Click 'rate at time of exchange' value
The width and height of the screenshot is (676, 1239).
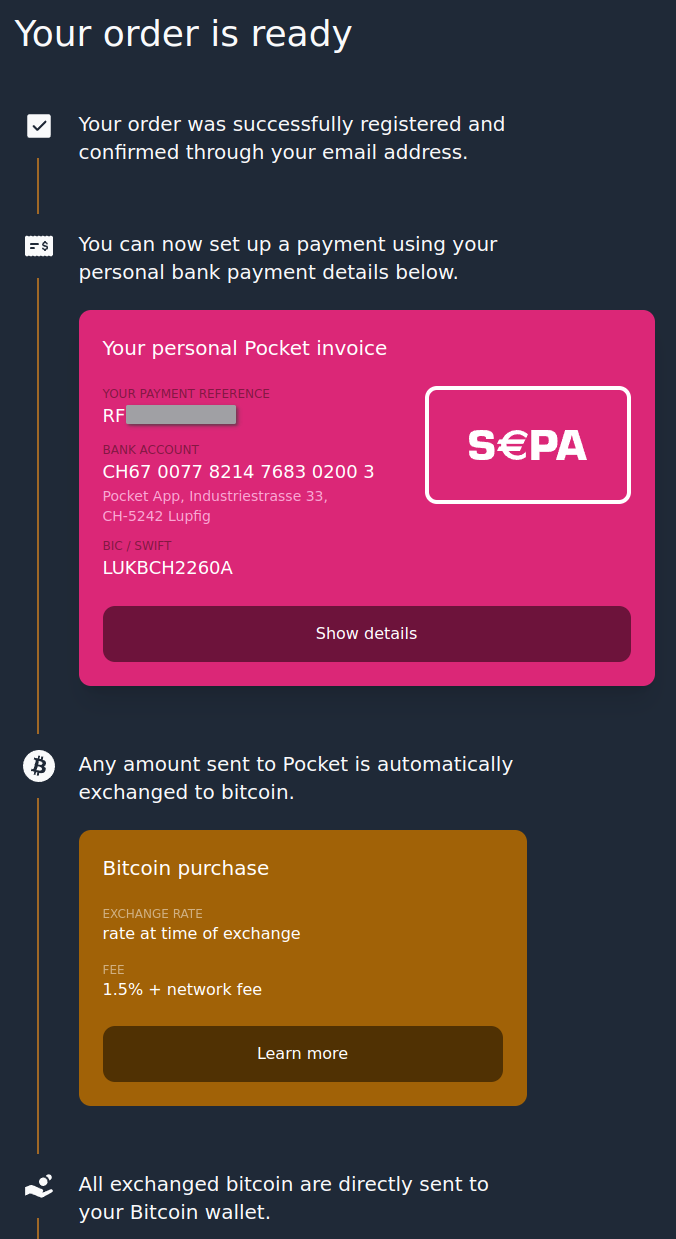(x=202, y=934)
